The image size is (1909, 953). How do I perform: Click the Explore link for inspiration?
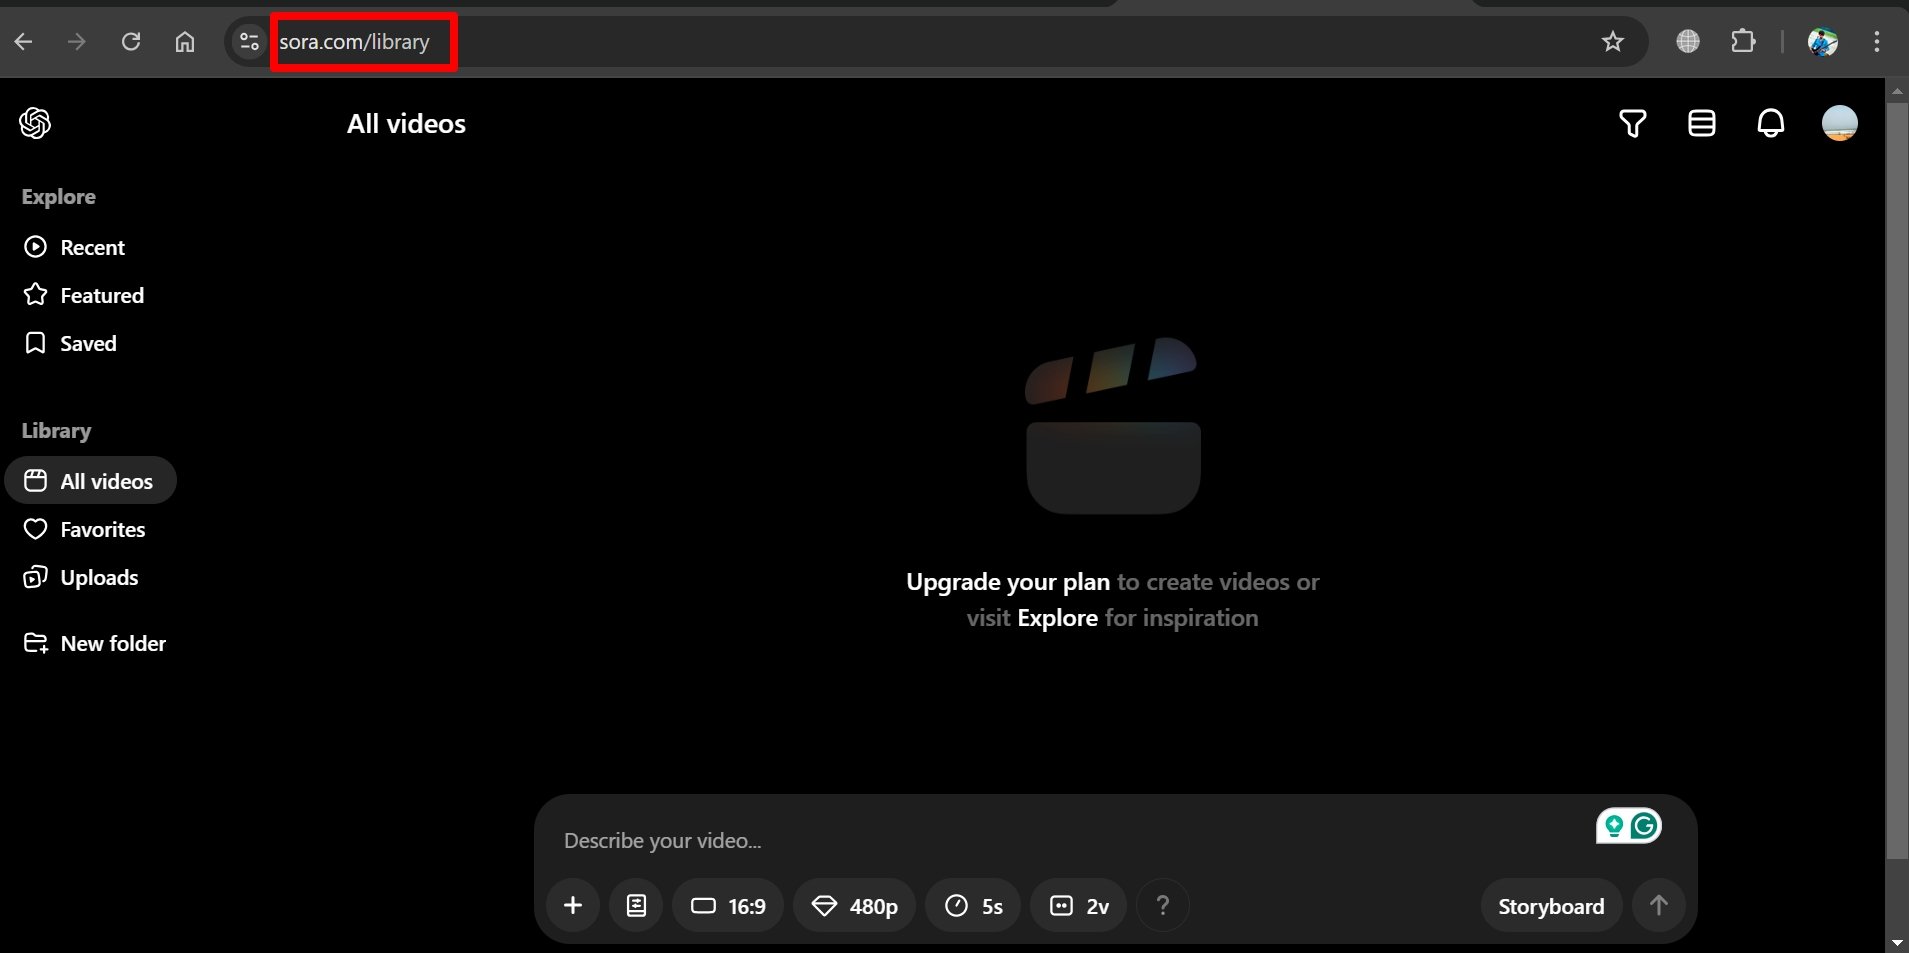1057,618
